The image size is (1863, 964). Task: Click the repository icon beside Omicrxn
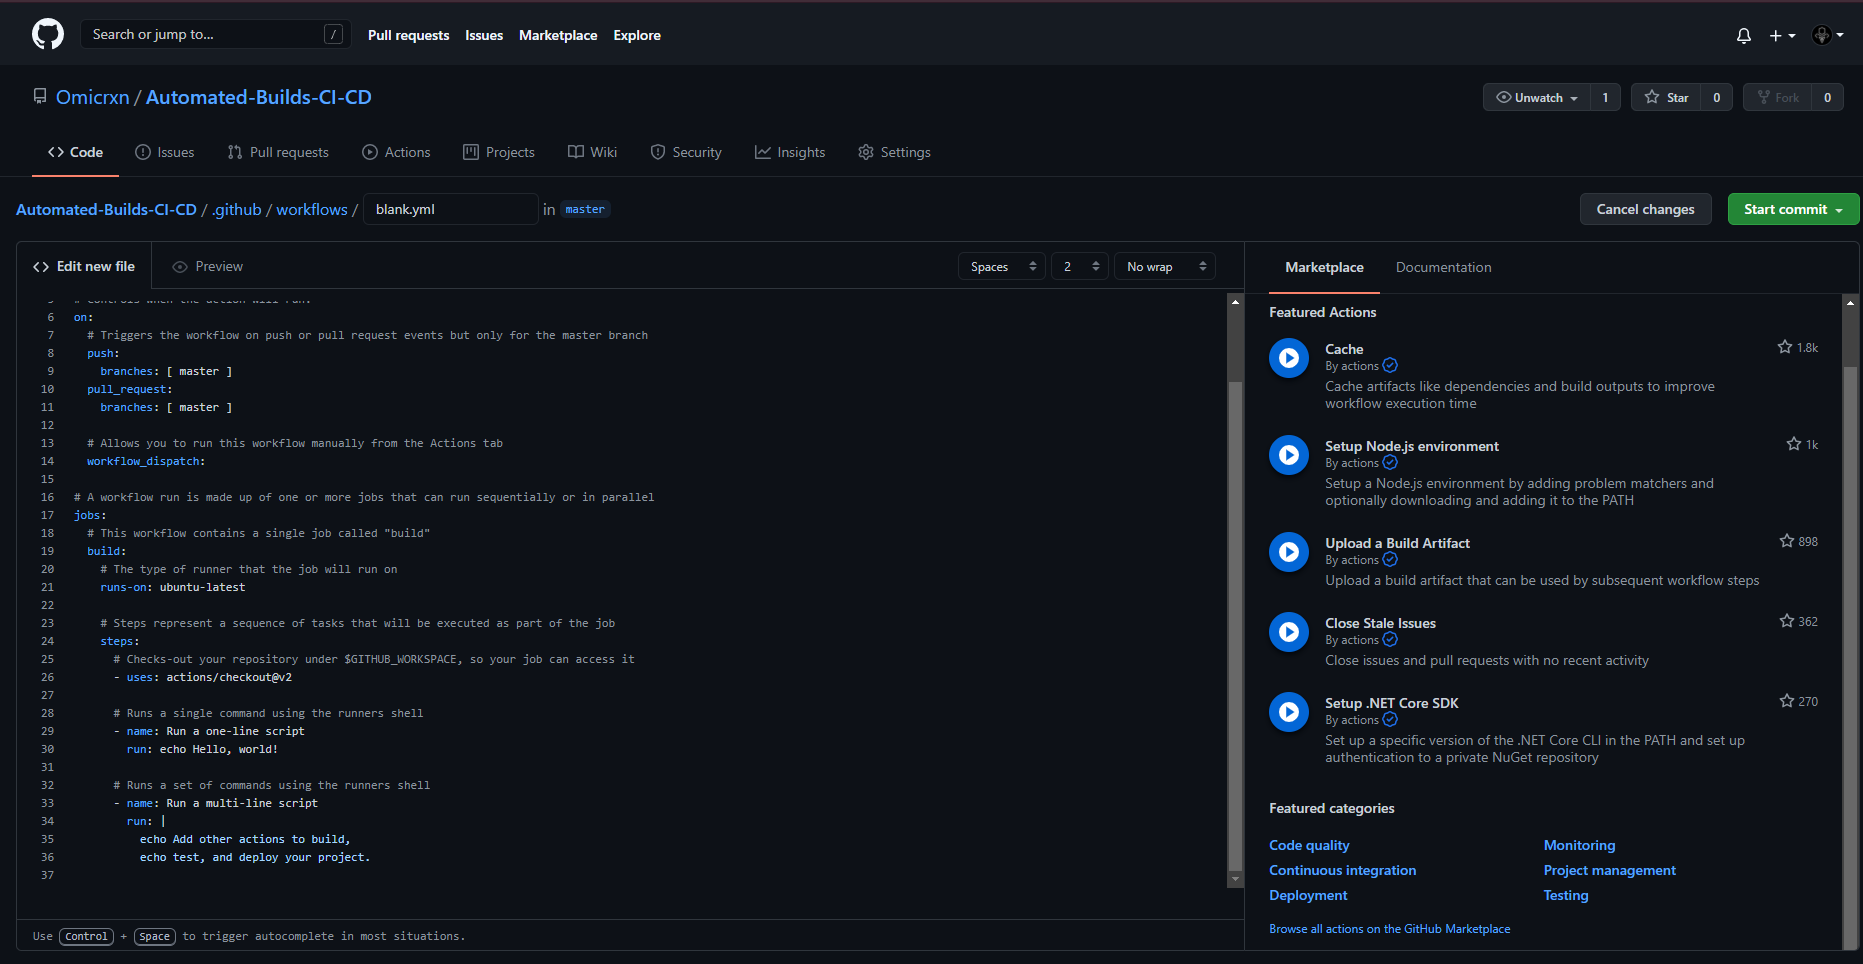pos(40,96)
